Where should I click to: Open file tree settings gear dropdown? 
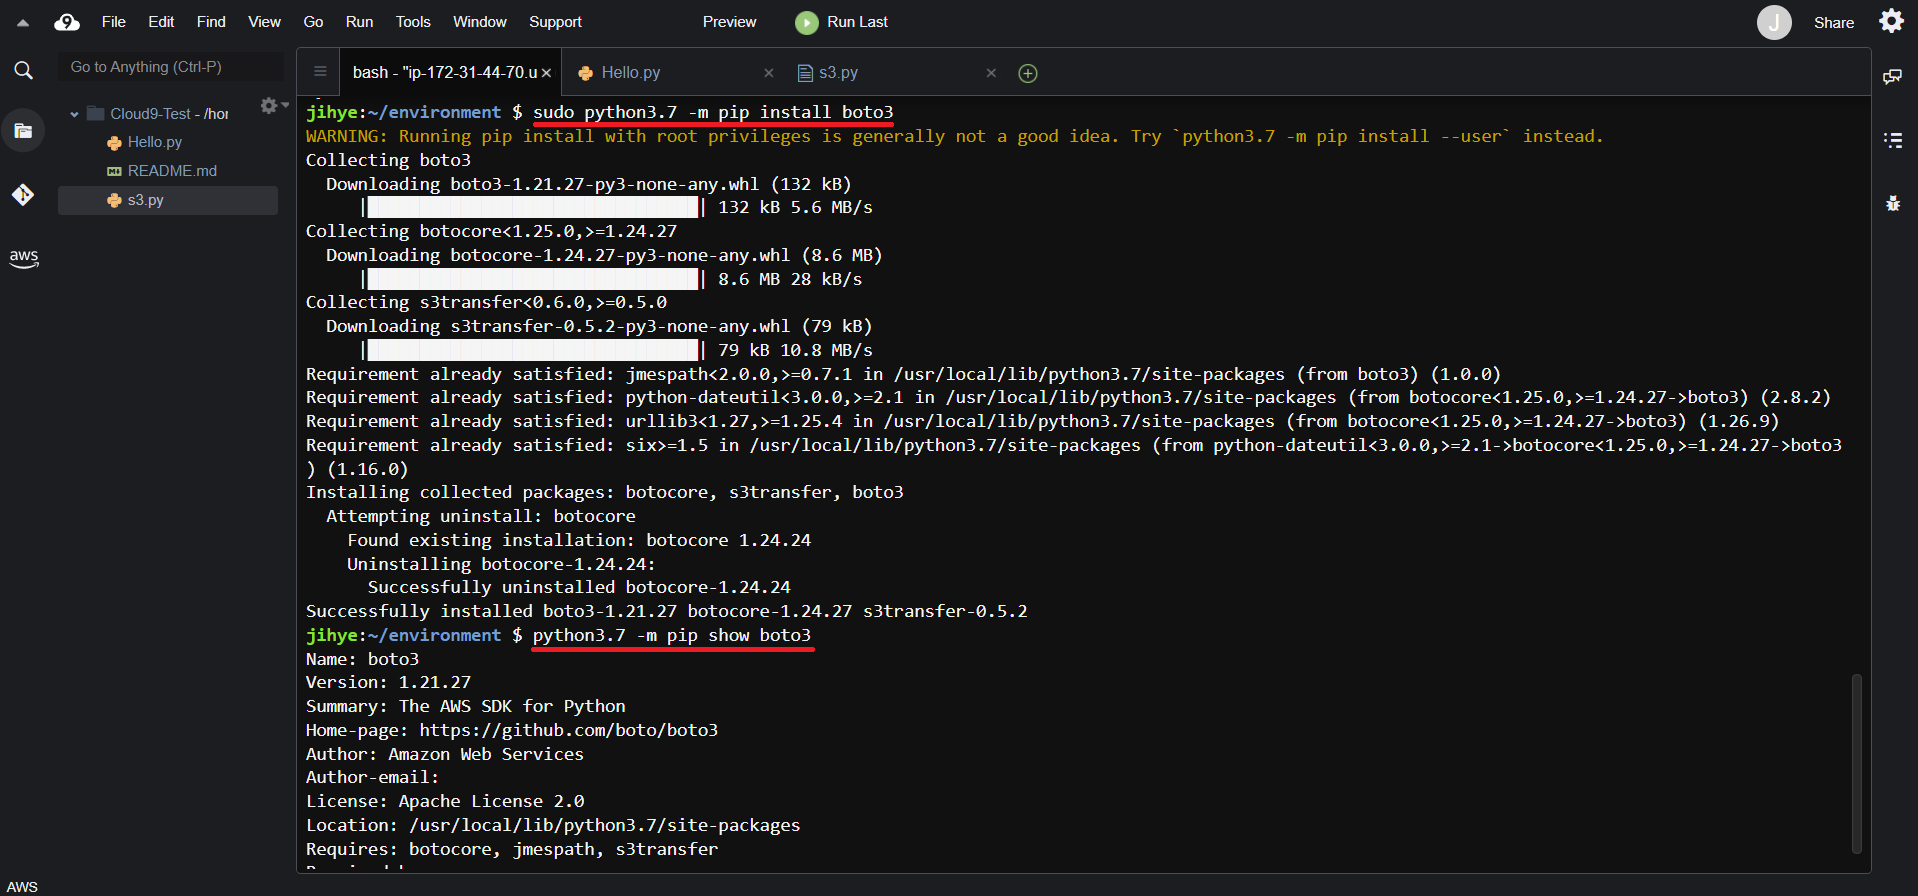pos(273,105)
